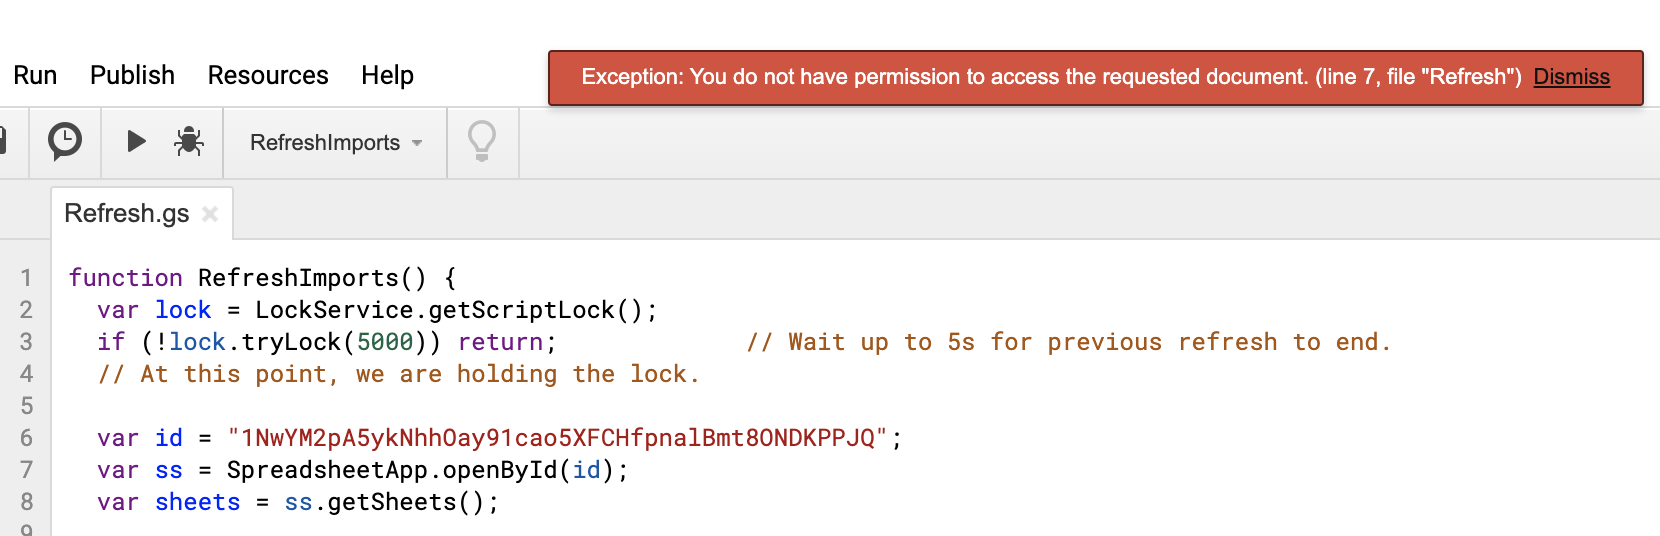Click the exception message text in banner

[1050, 77]
